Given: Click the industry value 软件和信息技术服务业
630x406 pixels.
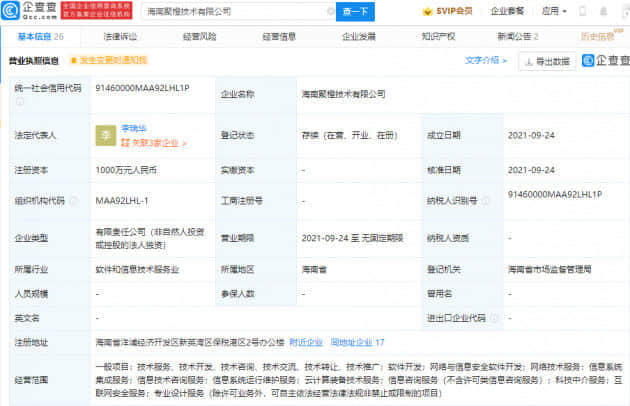Looking at the screenshot, I should click(137, 269).
